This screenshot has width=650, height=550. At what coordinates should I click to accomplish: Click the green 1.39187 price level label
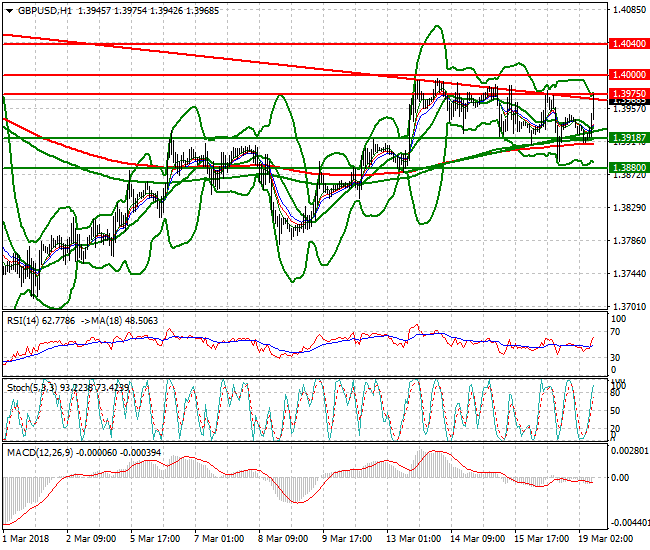pos(629,138)
